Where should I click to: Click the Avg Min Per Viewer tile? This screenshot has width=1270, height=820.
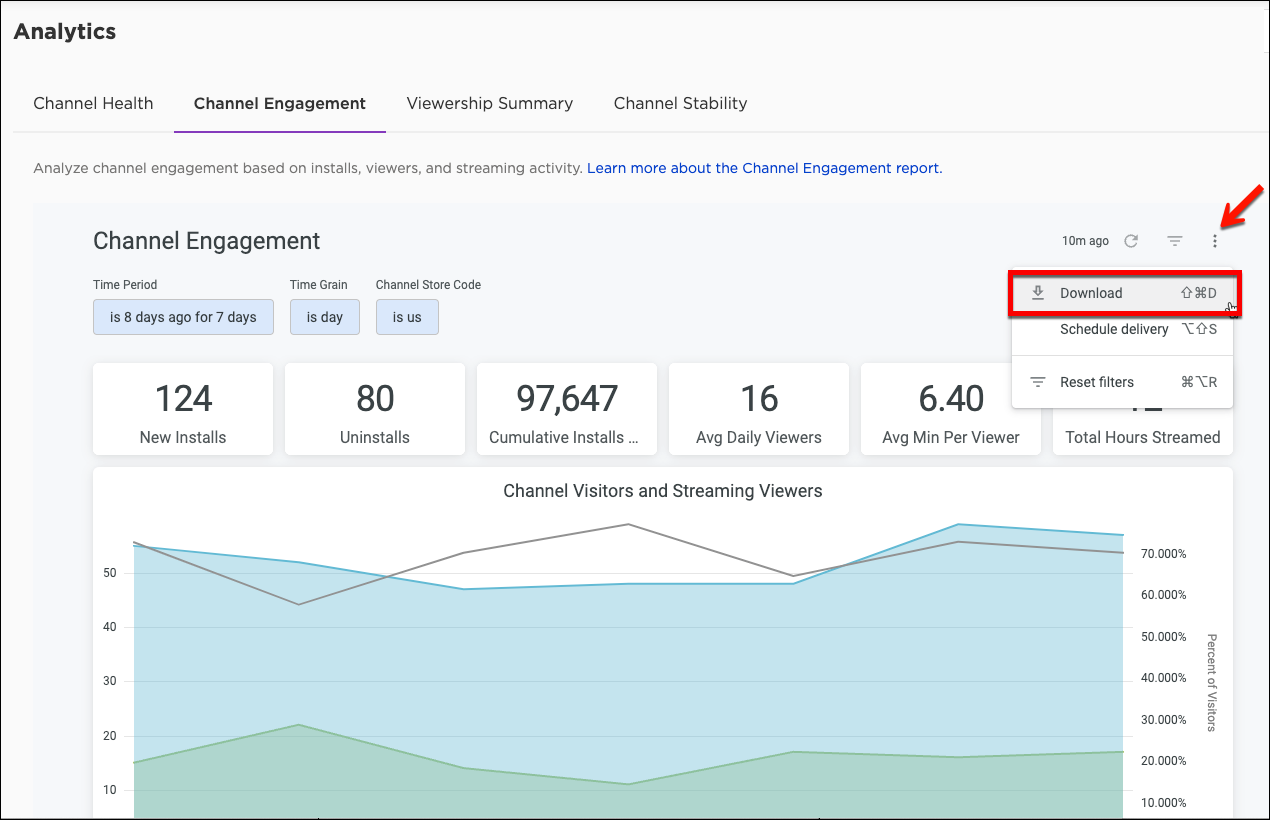(951, 409)
